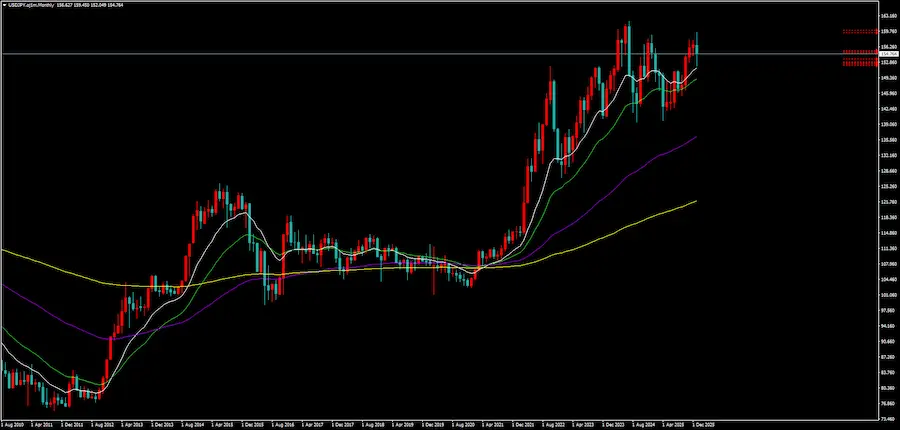Click the purple moving average line at its right end

695,137
